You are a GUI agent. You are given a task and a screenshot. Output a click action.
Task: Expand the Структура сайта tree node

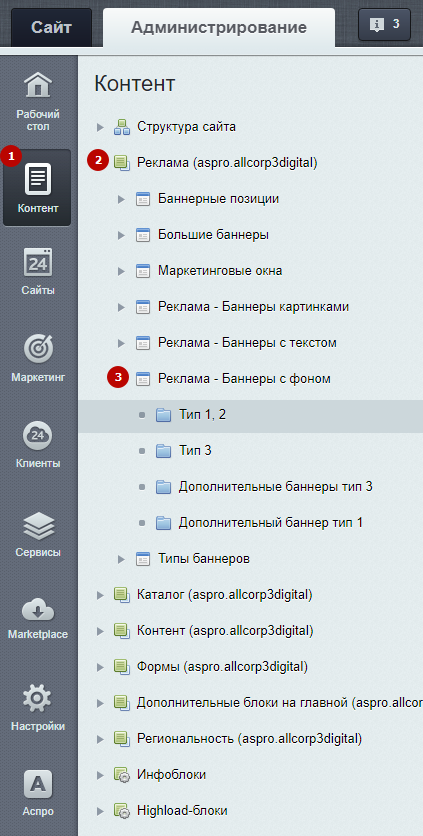pyautogui.click(x=100, y=127)
